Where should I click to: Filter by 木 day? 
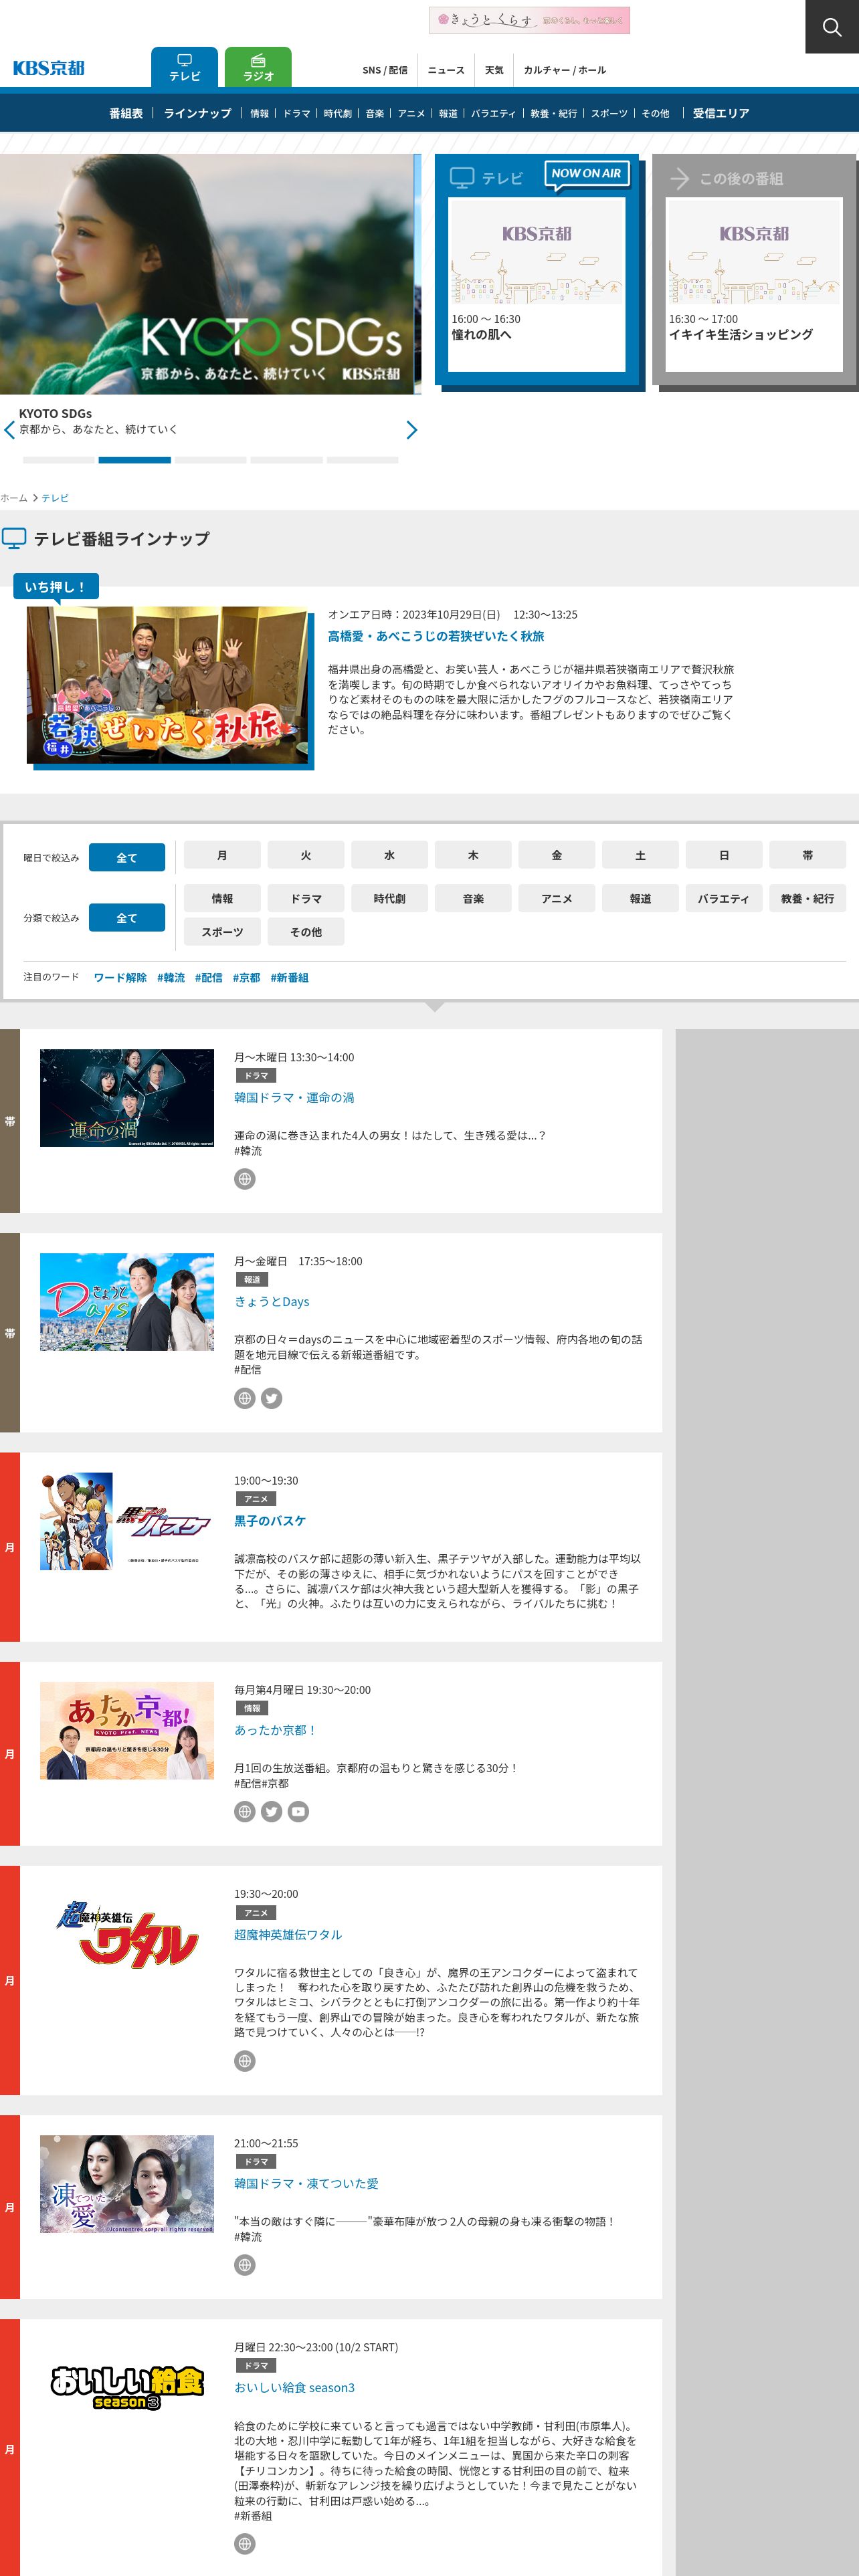click(x=473, y=856)
